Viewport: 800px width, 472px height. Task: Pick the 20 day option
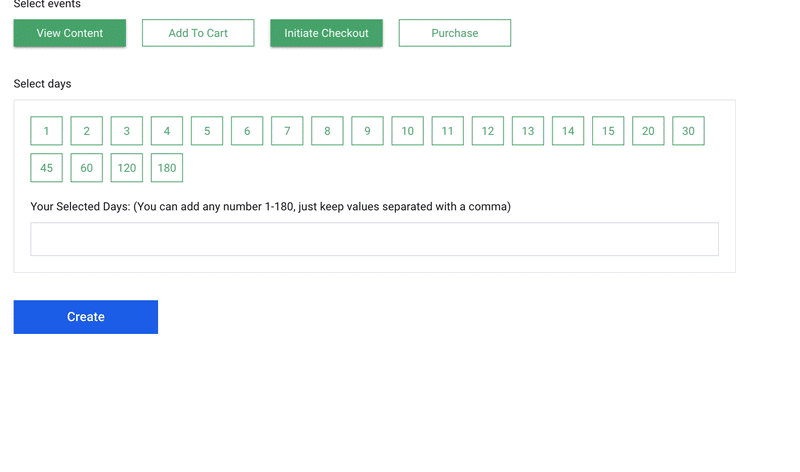pos(648,131)
